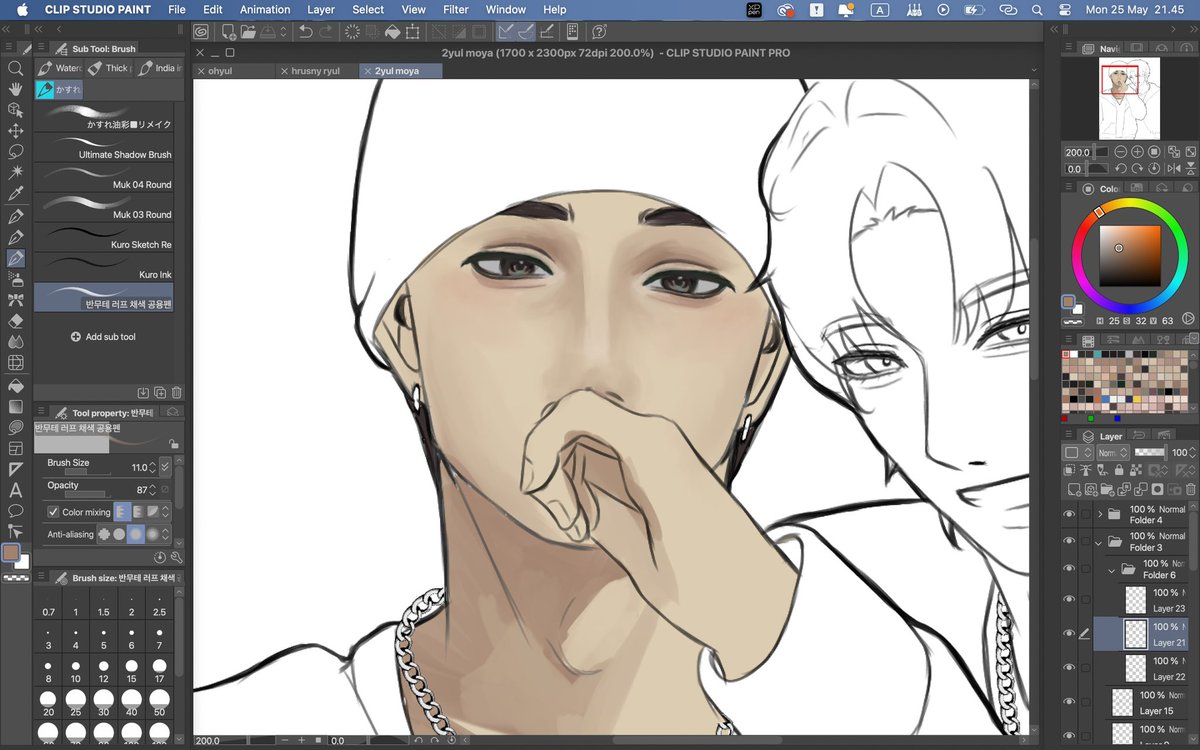Image resolution: width=1200 pixels, height=750 pixels.
Task: Select Kuro Ink brush
Action: pos(104,268)
